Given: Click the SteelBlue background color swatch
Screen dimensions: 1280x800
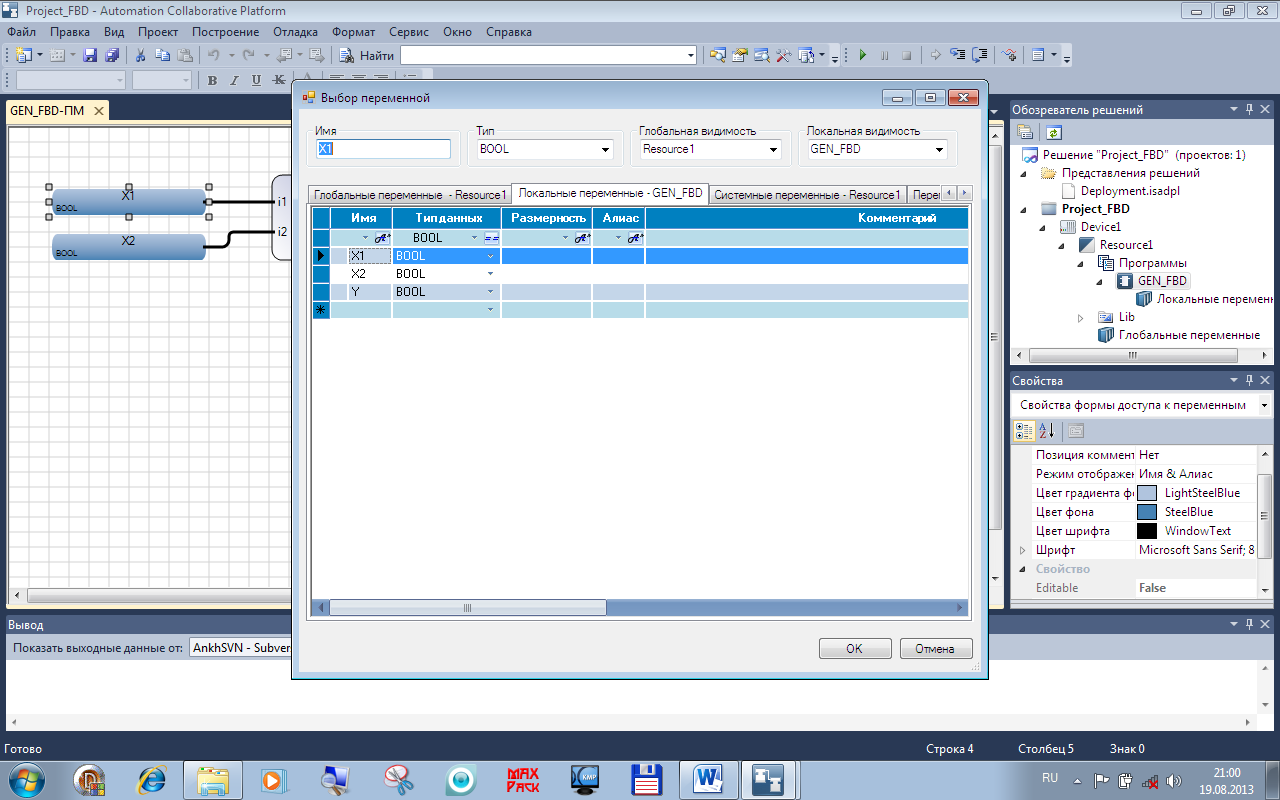Looking at the screenshot, I should pos(1147,512).
